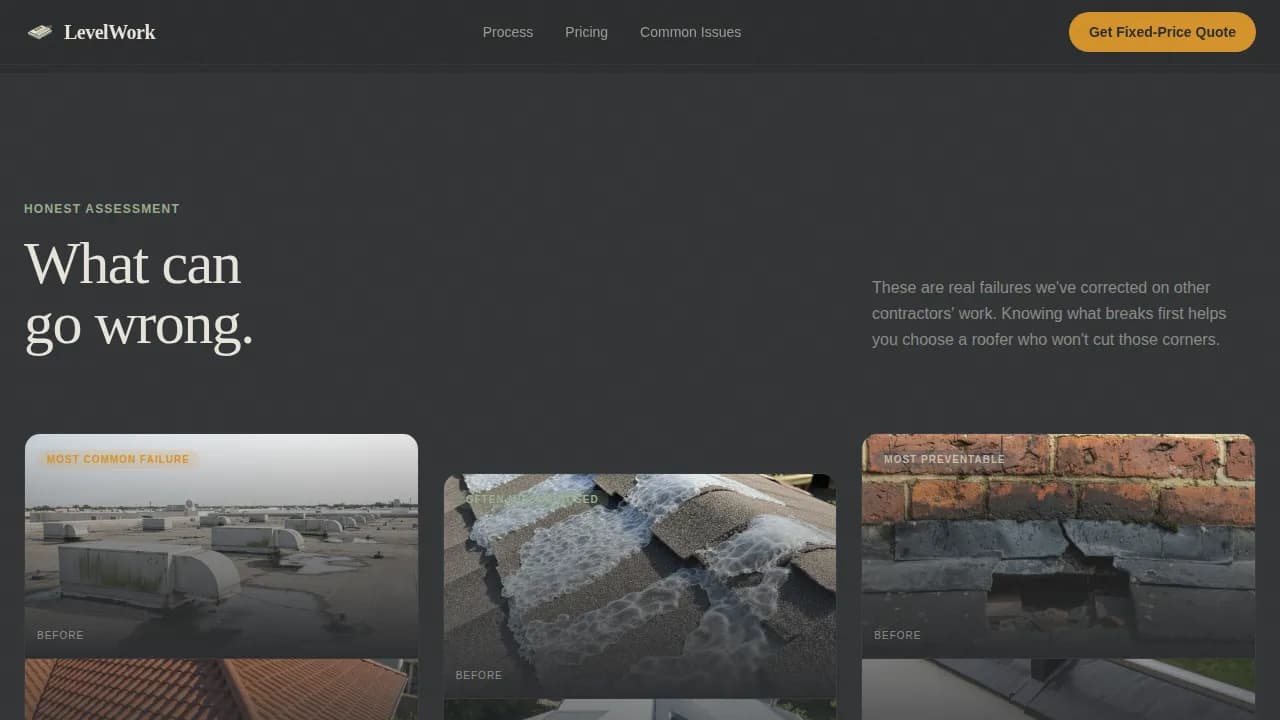This screenshot has height=720, width=1280.
Task: Open the orange tiled roof photo
Action: click(221, 689)
